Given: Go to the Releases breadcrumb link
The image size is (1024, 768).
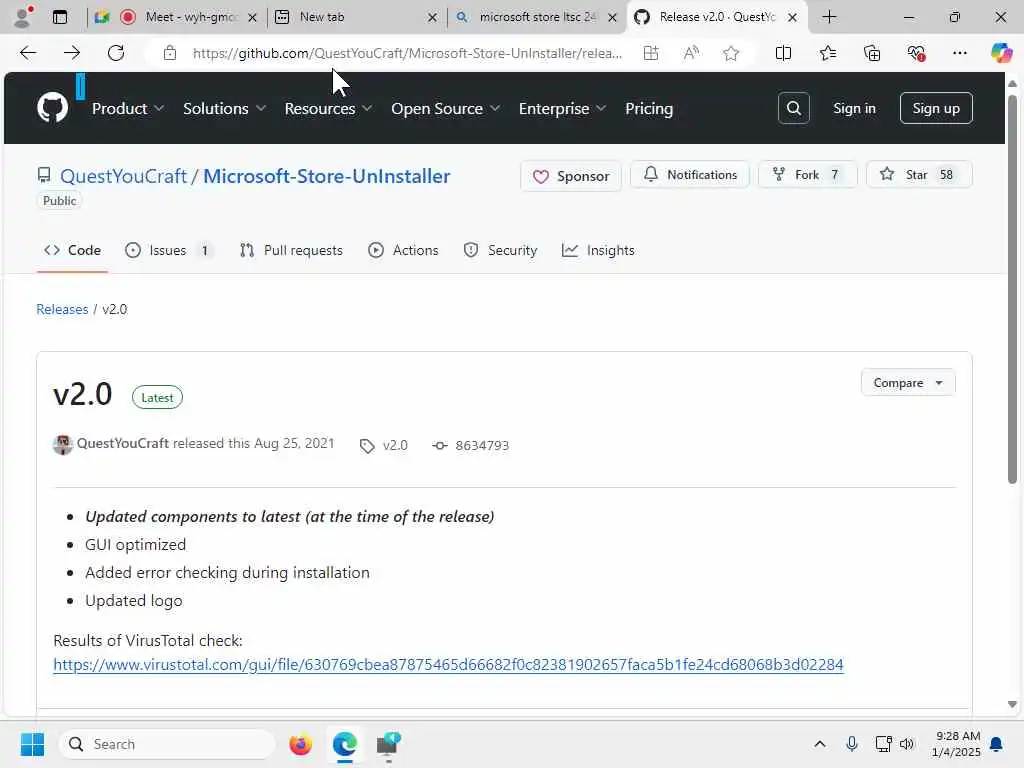Looking at the screenshot, I should coord(62,310).
